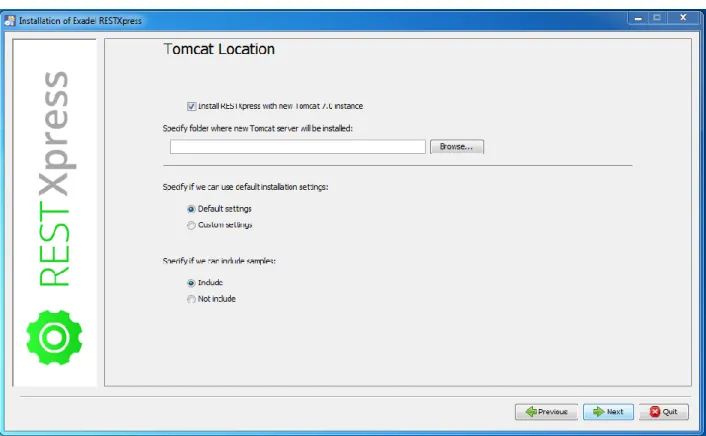Screen dimensions: 706x436
Task: Toggle Install RESTXpress with new Tomcat checkbox
Action: coord(191,106)
